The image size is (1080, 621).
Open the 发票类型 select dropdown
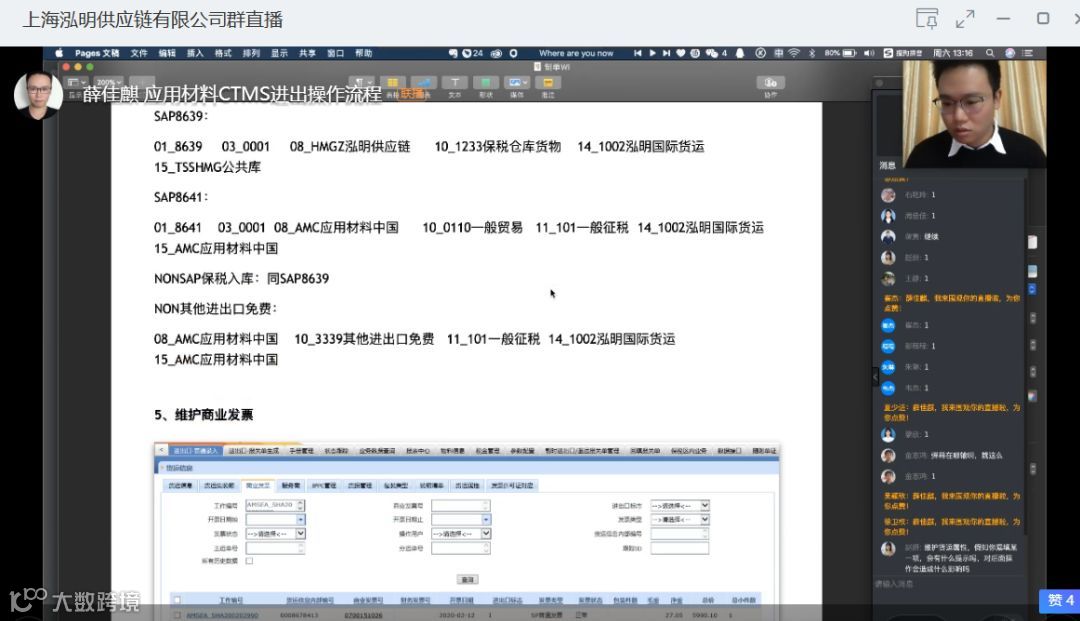(x=680, y=520)
